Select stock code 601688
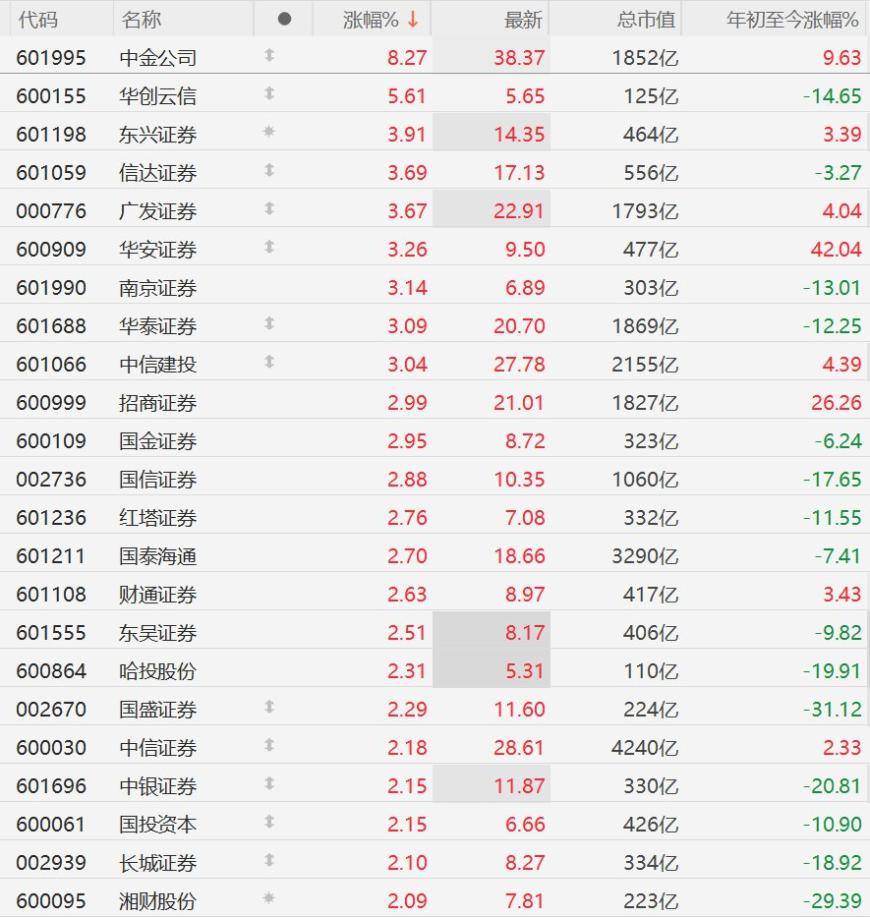This screenshot has height=917, width=870. (51, 326)
